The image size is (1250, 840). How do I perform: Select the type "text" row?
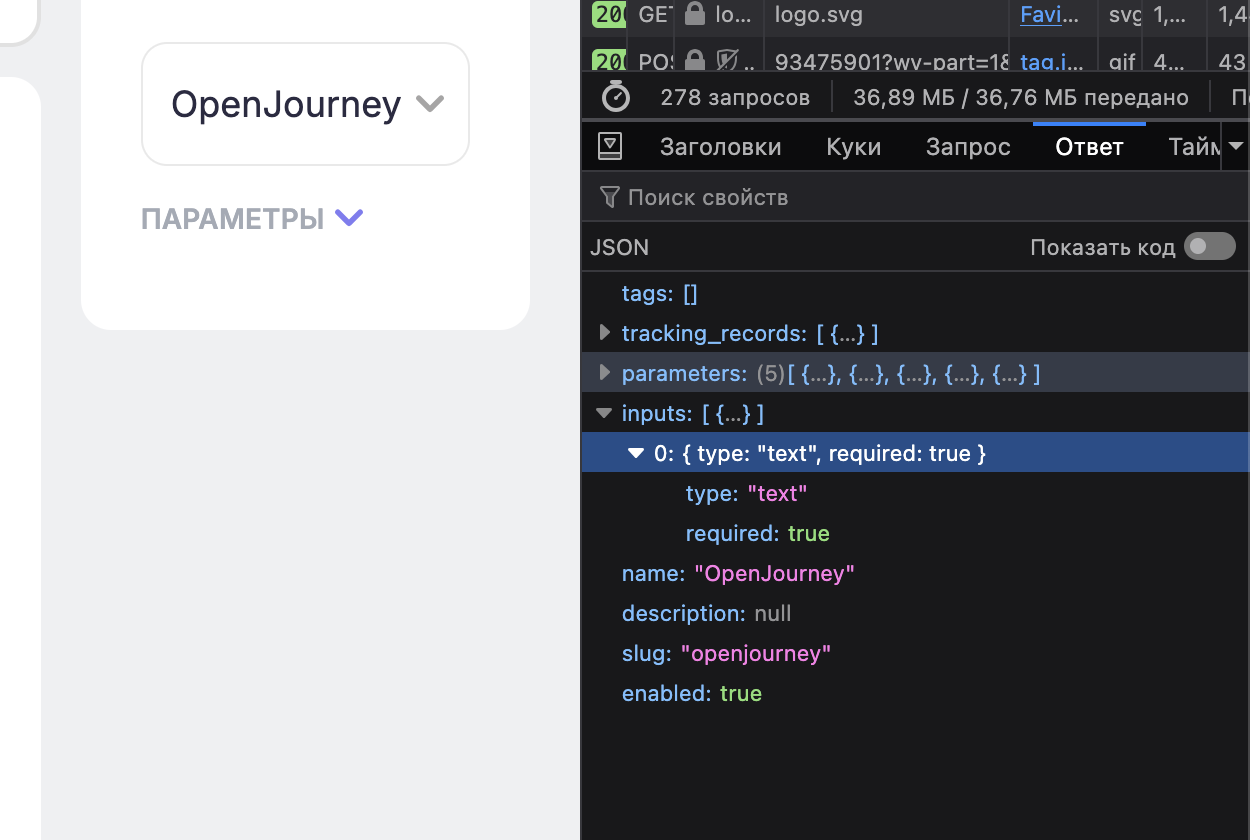point(915,493)
